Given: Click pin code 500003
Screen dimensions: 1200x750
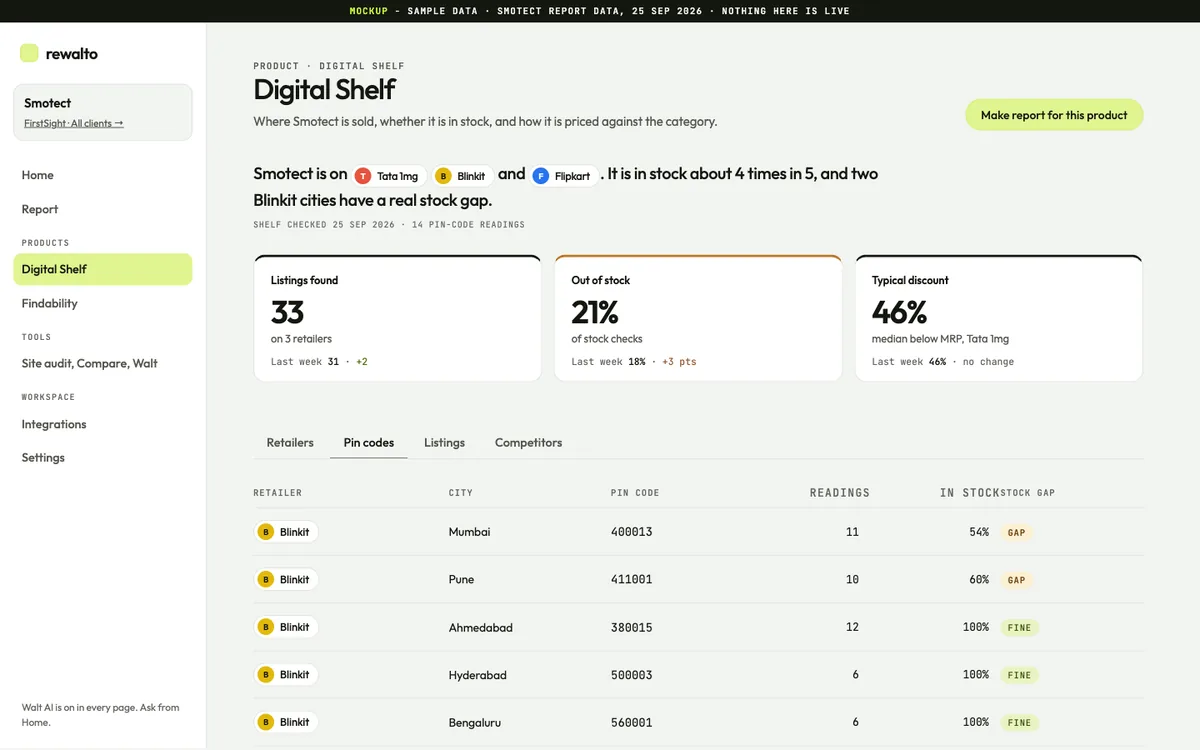Looking at the screenshot, I should [x=631, y=675].
